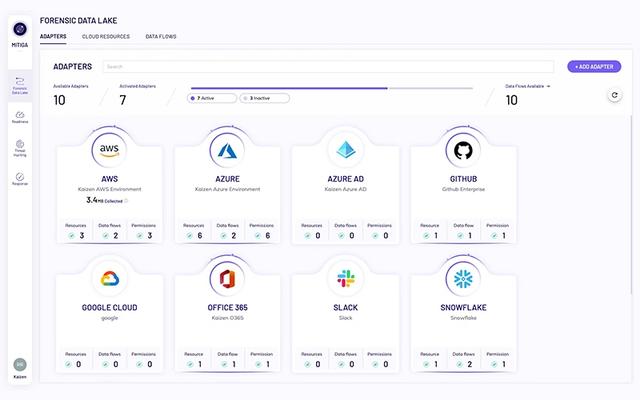Switch to the Data Flows tab
The height and width of the screenshot is (400, 640).
(159, 36)
